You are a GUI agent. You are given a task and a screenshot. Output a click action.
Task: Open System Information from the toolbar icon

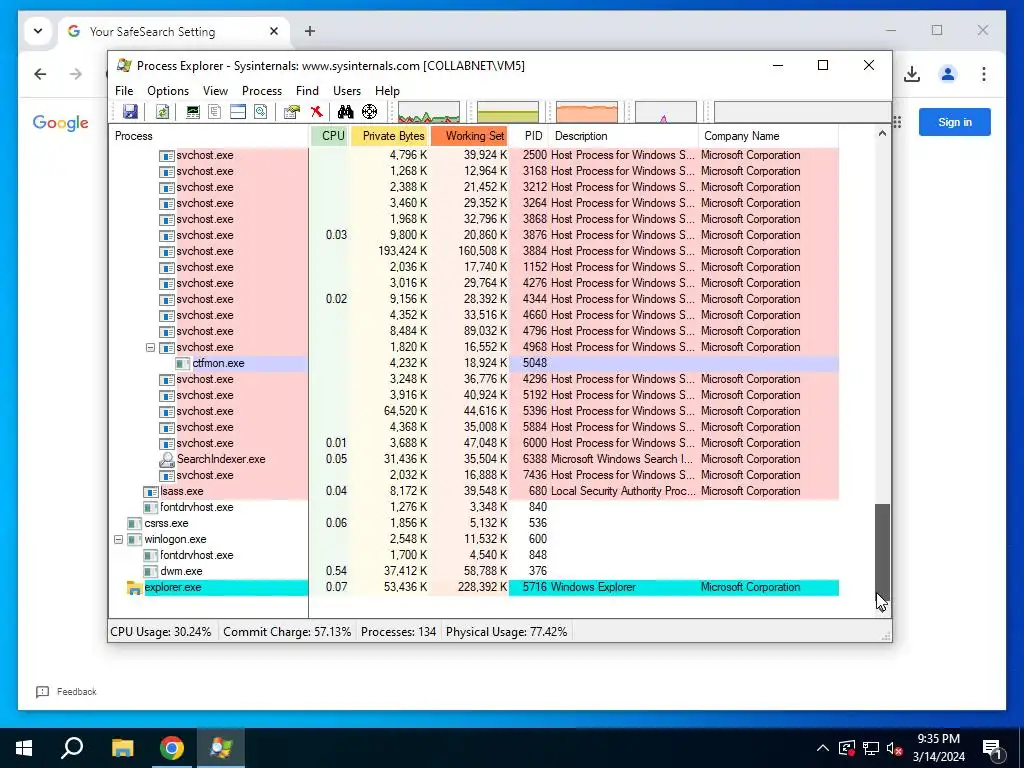pyautogui.click(x=193, y=112)
